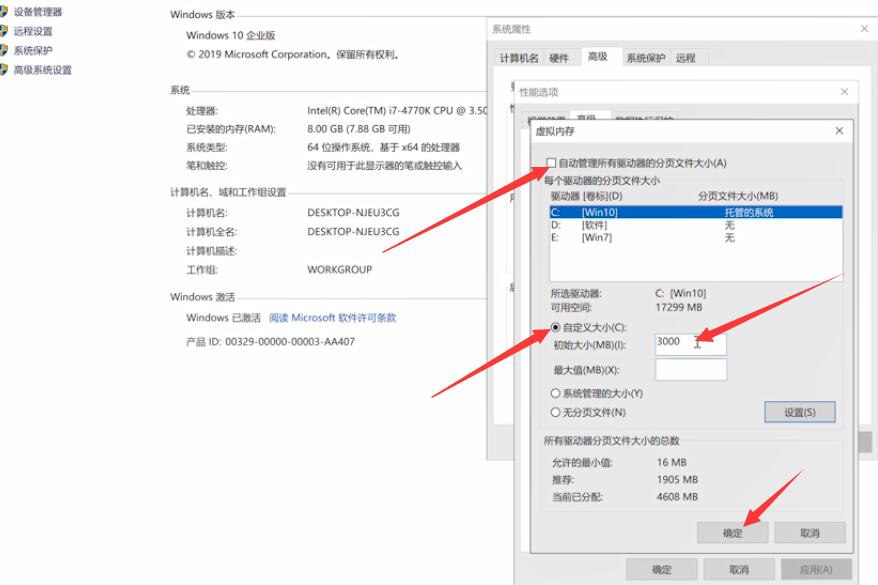Click the WORKGROUP workgroup value

[339, 269]
